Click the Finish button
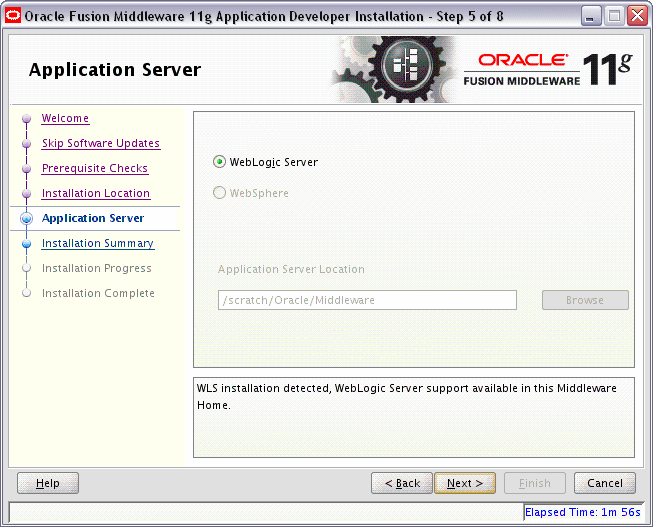Screen dimensions: 653x527 (535, 483)
